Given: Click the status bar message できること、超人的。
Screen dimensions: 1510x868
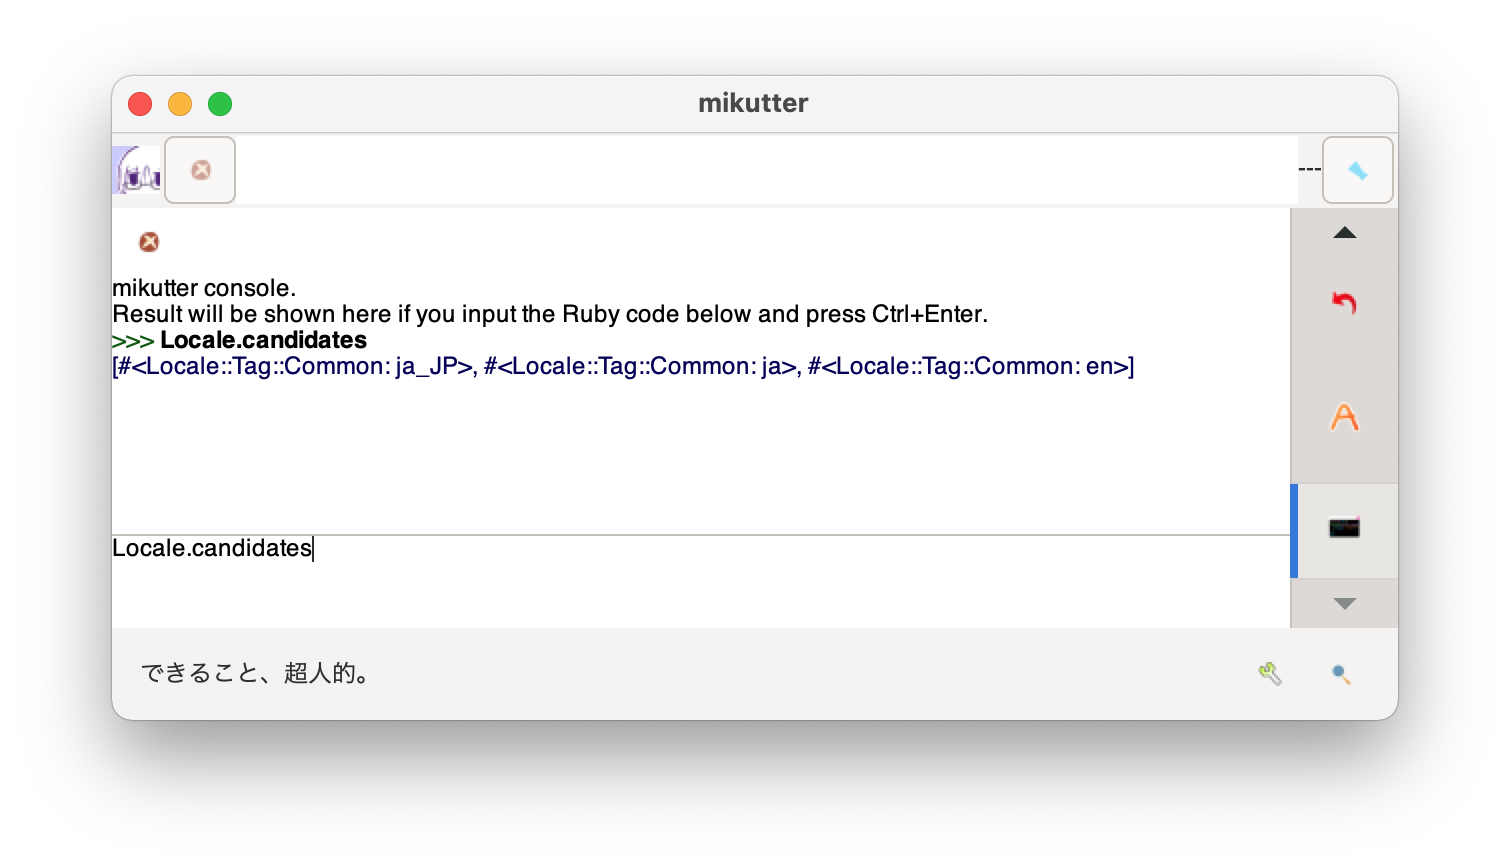Looking at the screenshot, I should (x=258, y=674).
